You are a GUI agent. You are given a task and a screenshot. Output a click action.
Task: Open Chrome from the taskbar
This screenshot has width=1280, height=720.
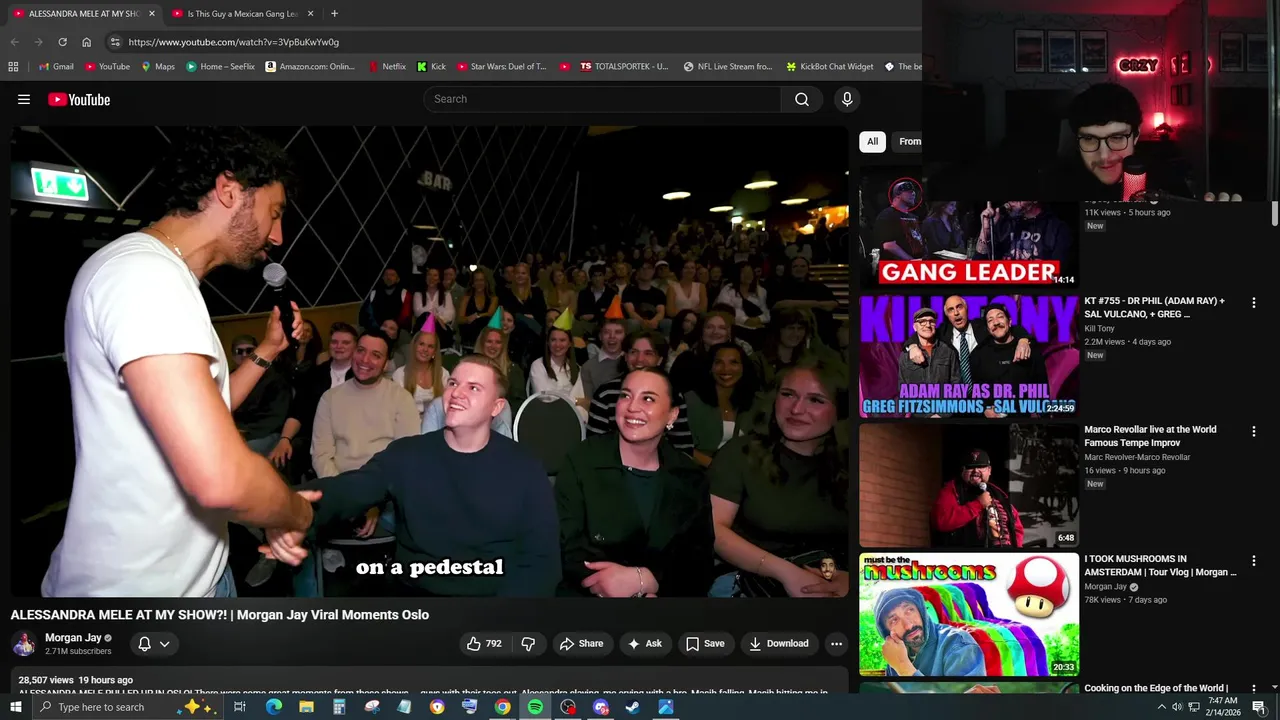coord(502,707)
